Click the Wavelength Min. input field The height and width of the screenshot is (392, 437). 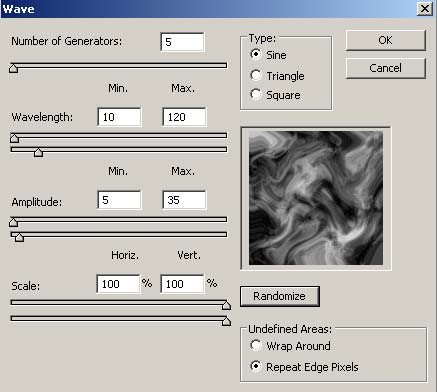119,117
